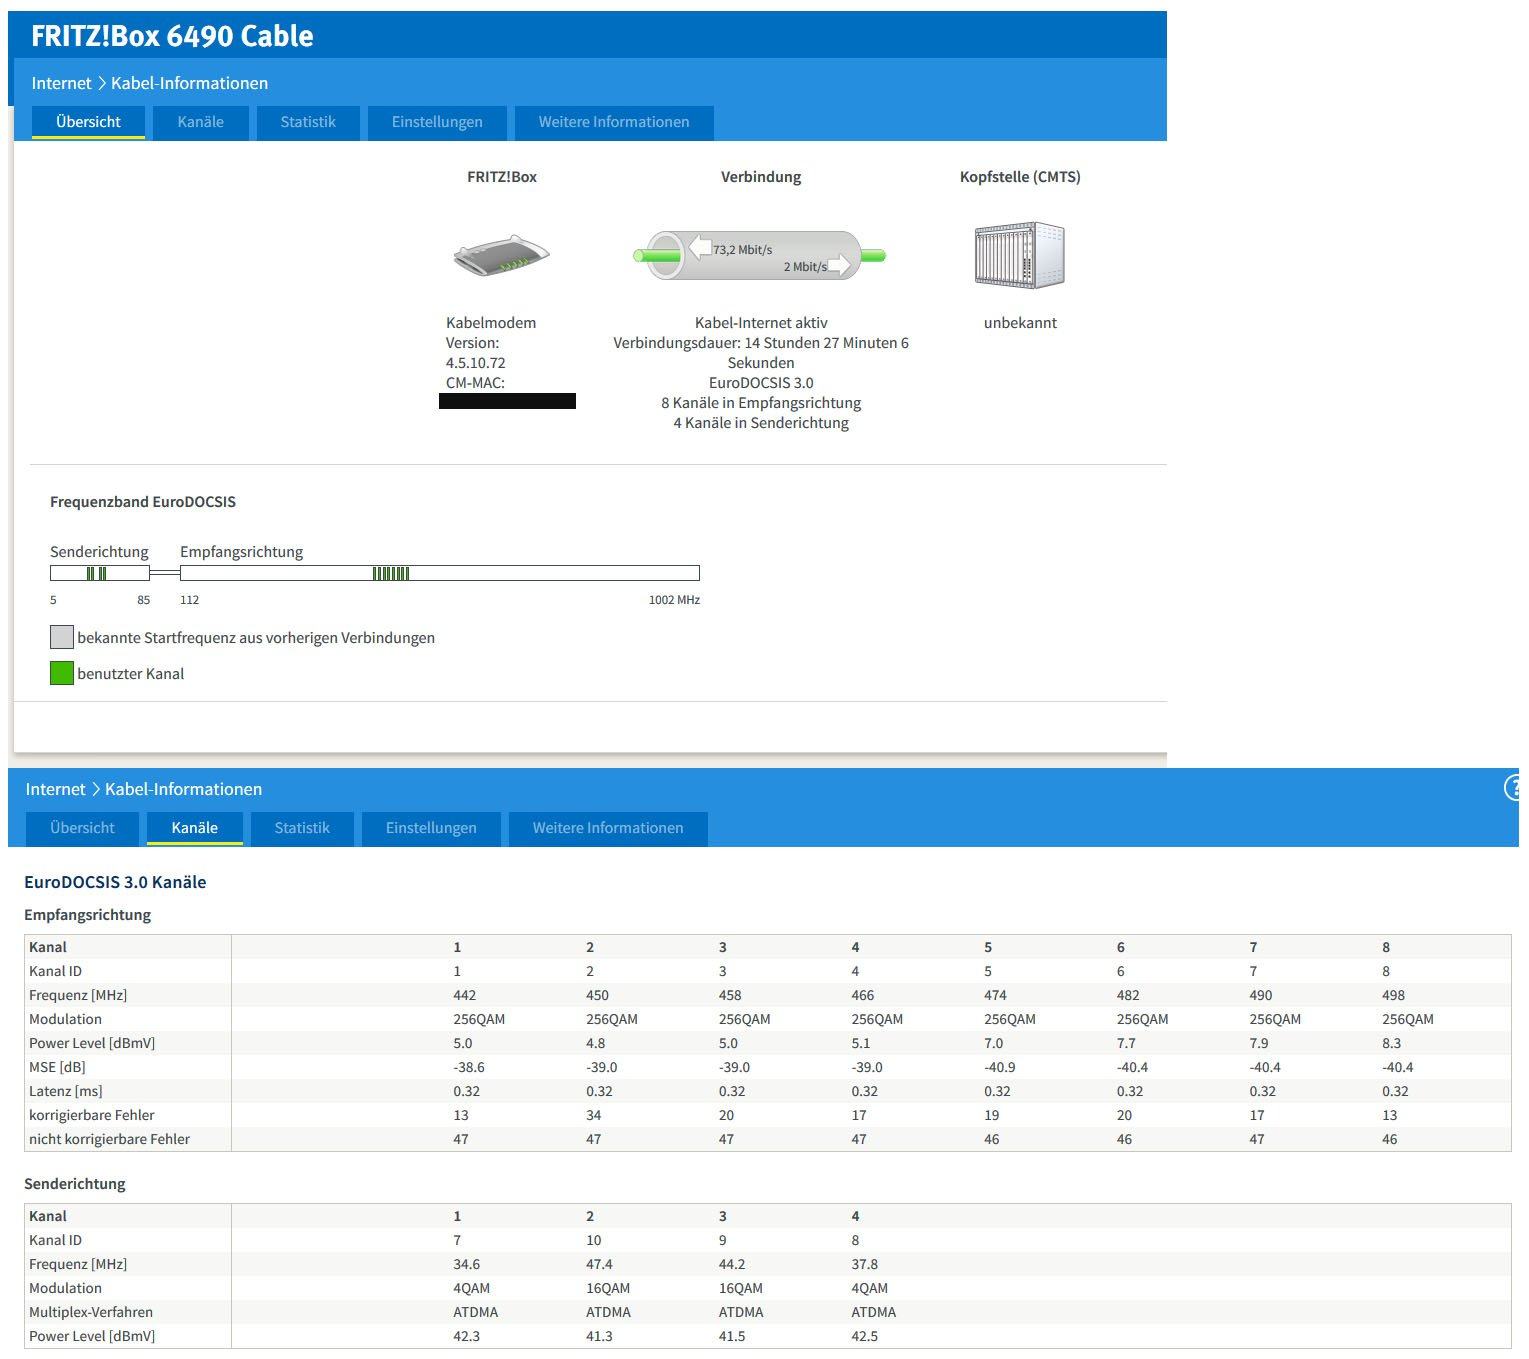1529x1359 pixels.
Task: Click Power Level cell '7.0' in downstream table
Action: coord(994,1043)
